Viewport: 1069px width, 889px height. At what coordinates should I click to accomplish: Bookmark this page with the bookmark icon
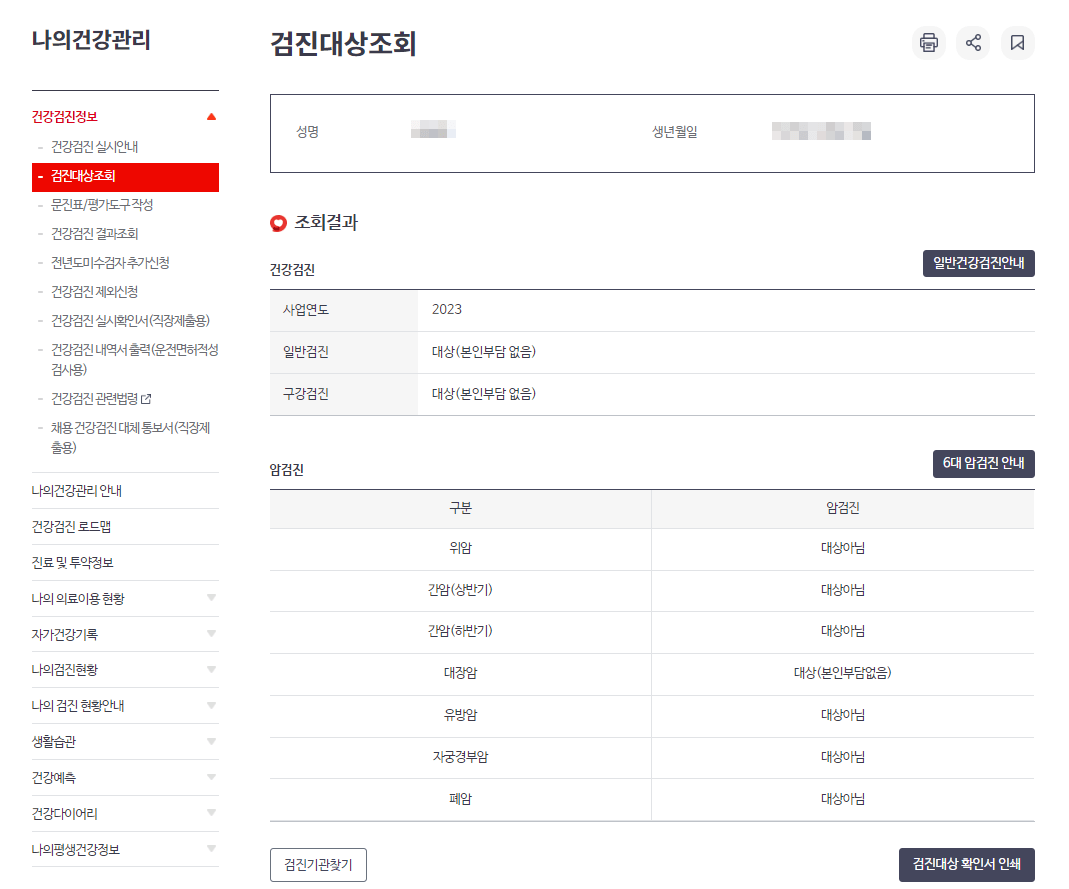click(x=1017, y=43)
